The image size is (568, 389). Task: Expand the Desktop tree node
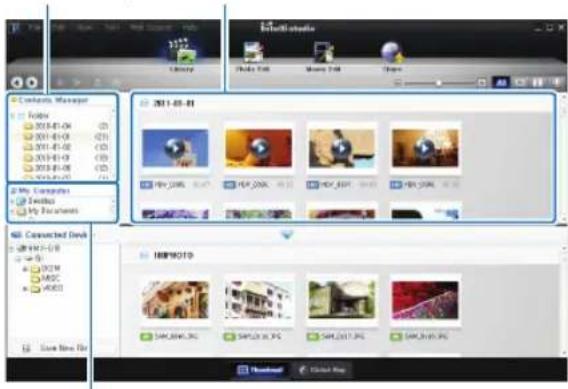[13, 201]
